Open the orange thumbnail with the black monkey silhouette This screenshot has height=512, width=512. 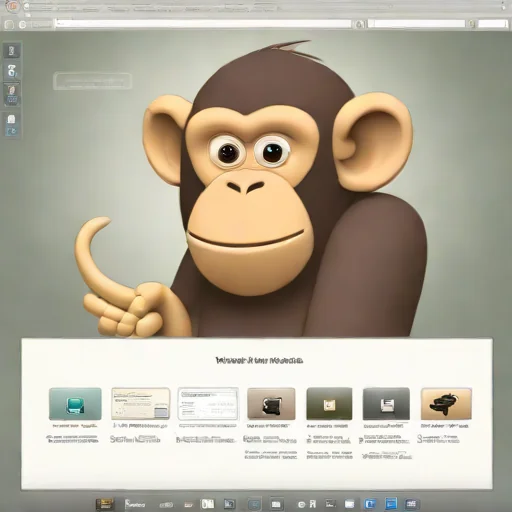(446, 404)
